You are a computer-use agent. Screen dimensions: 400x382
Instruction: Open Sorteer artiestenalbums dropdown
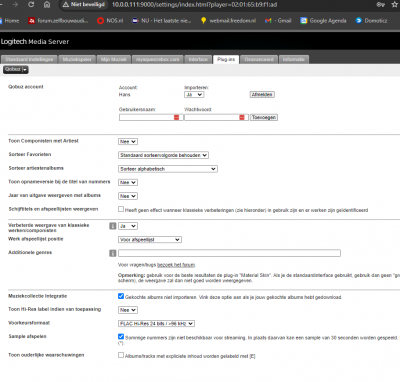click(x=168, y=169)
